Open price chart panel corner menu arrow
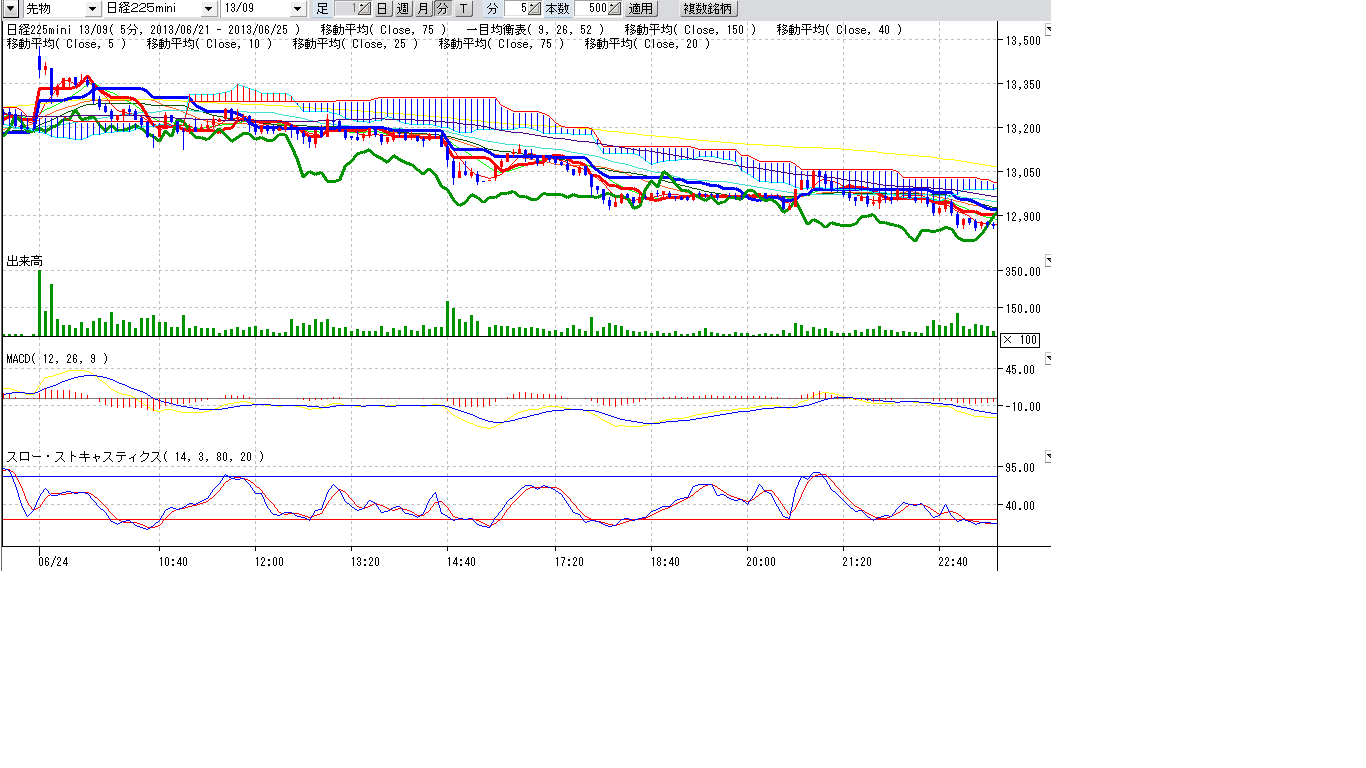The width and height of the screenshot is (1366, 768). click(x=1048, y=31)
